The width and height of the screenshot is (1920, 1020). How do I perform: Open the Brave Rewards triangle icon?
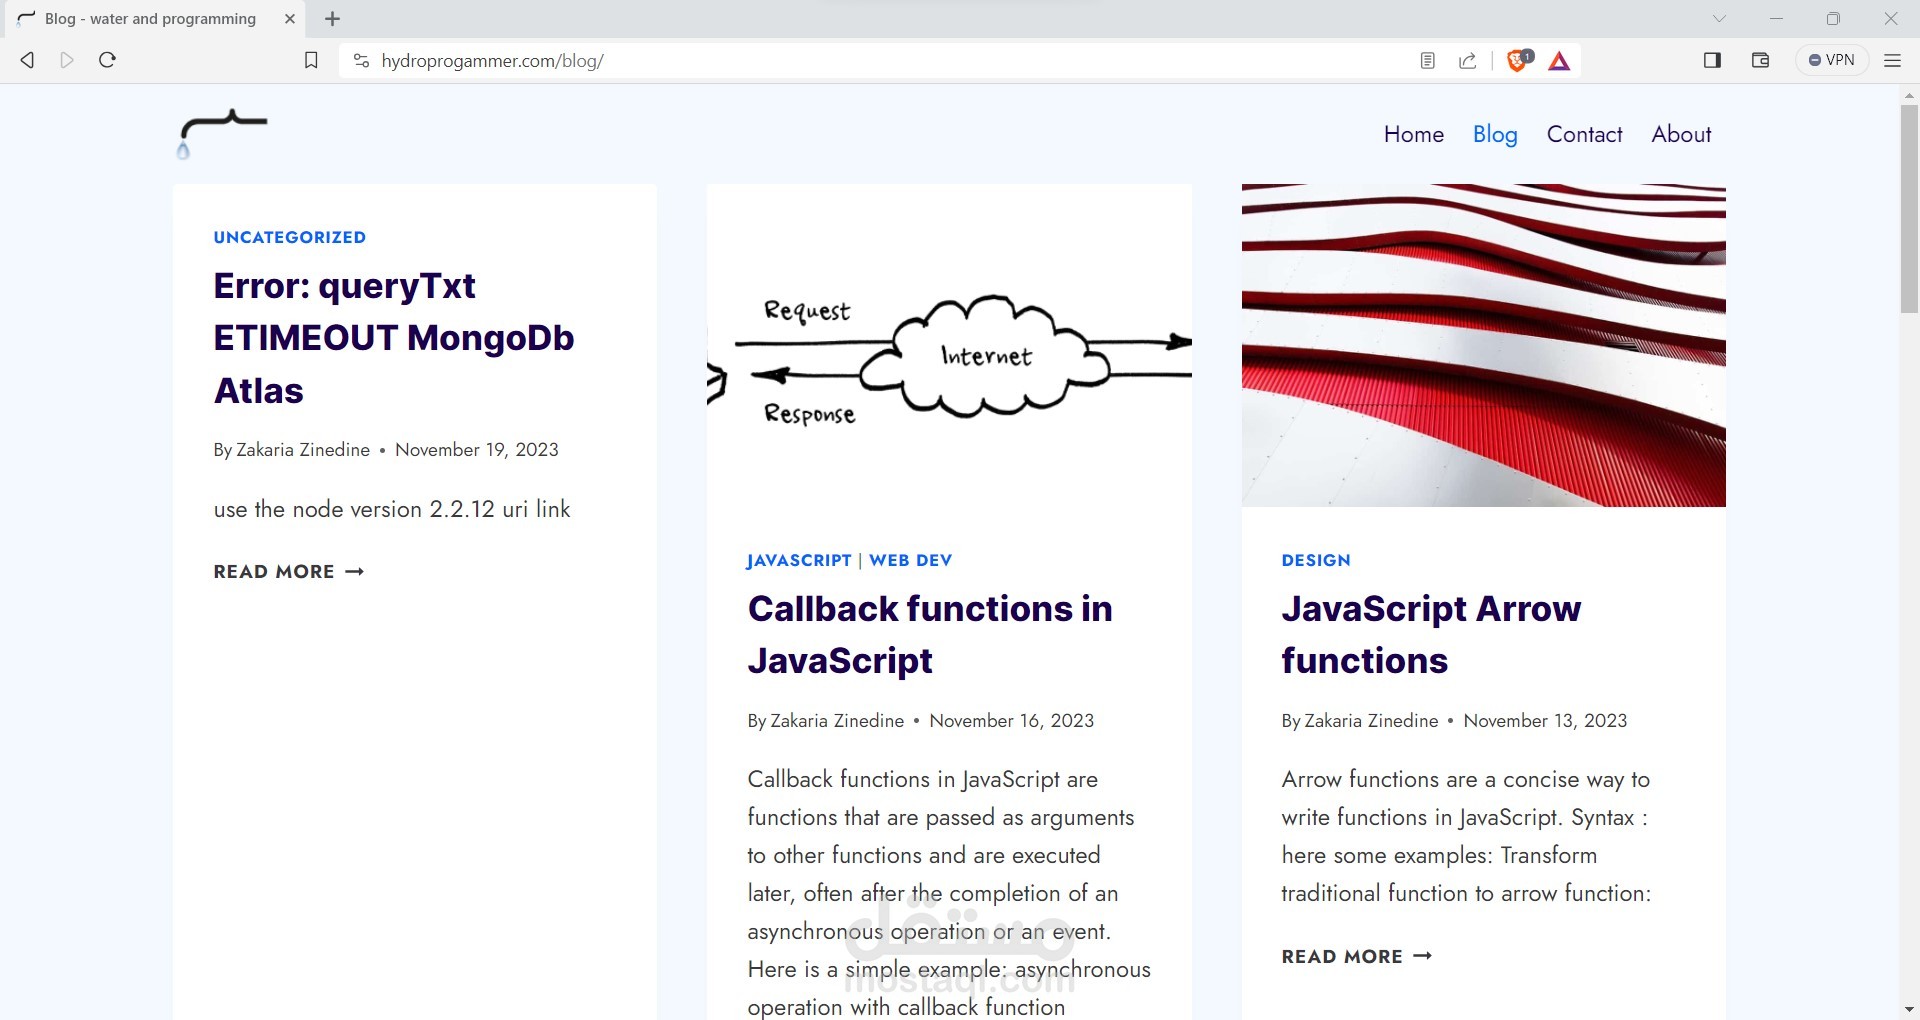(x=1559, y=61)
